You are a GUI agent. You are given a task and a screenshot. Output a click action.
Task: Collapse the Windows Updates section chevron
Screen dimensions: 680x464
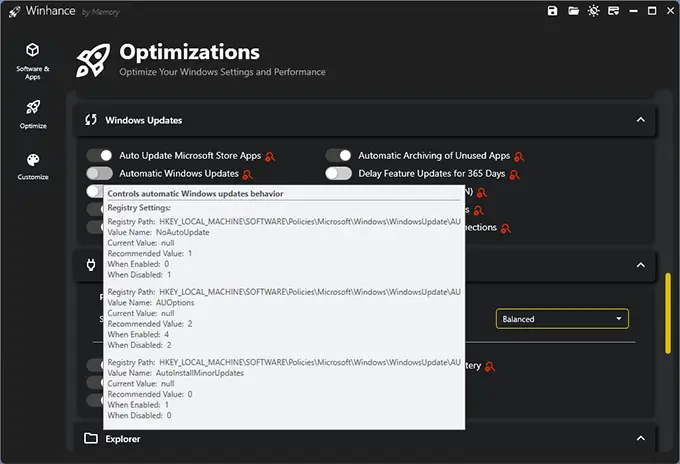coord(640,120)
